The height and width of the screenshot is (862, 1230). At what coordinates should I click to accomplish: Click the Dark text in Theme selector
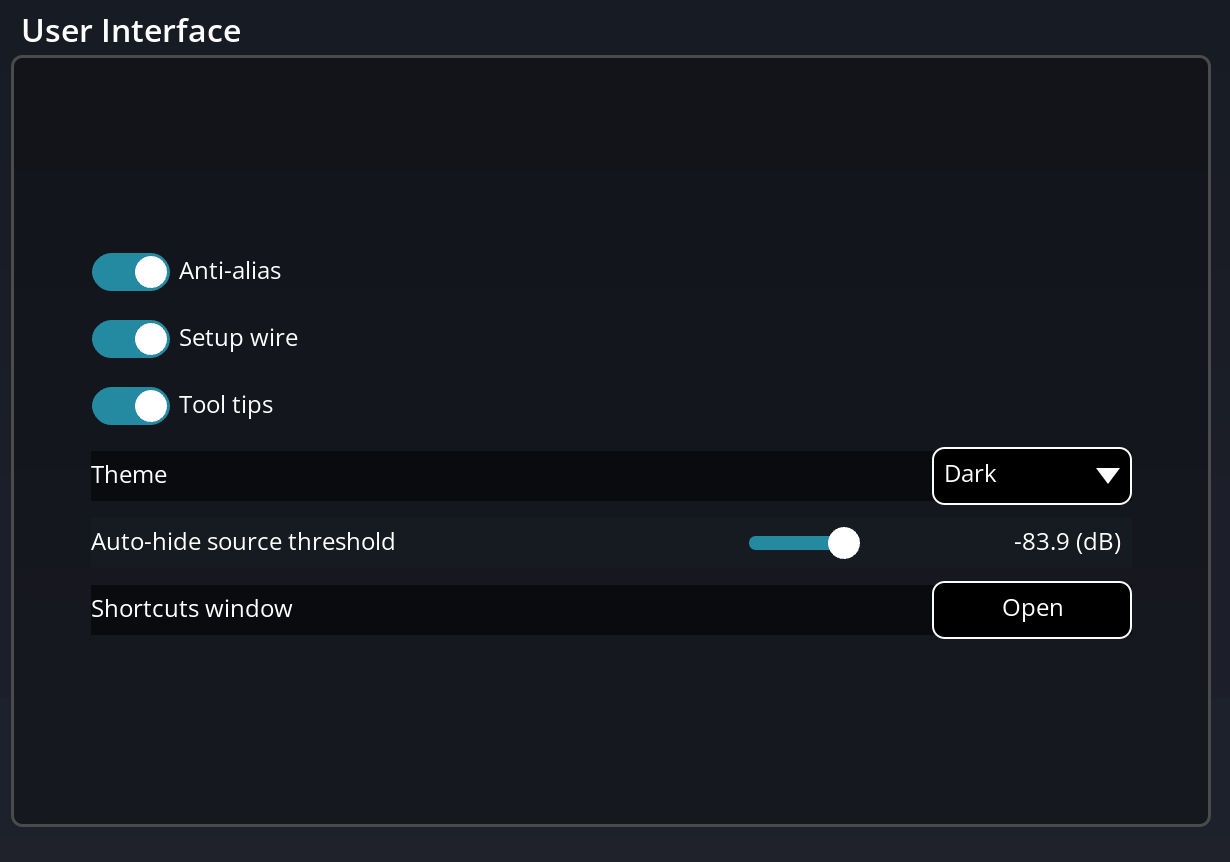(970, 474)
